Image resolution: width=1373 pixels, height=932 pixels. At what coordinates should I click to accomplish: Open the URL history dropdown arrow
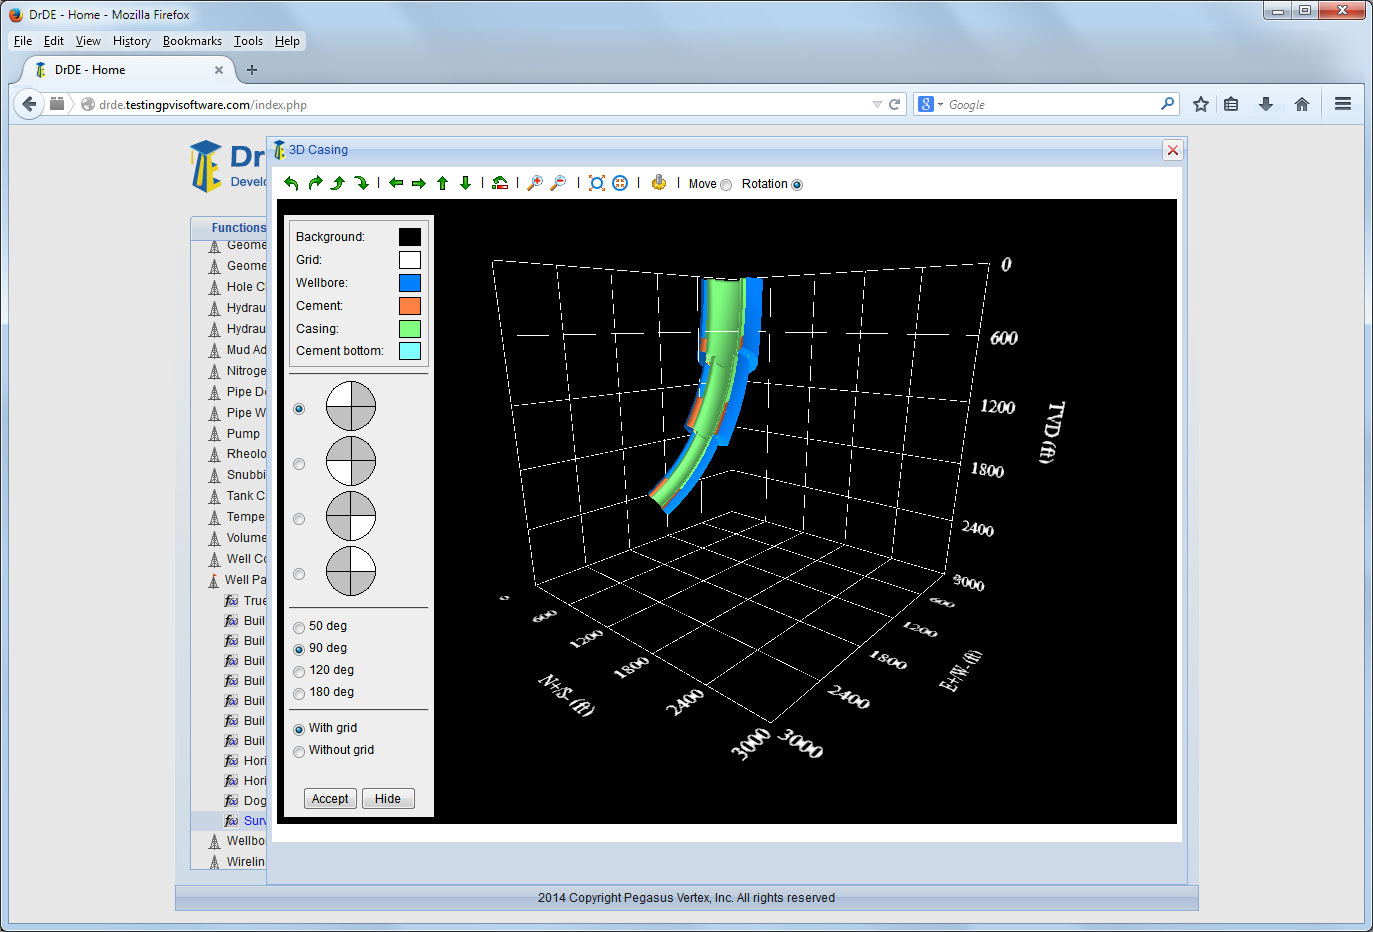click(x=877, y=105)
